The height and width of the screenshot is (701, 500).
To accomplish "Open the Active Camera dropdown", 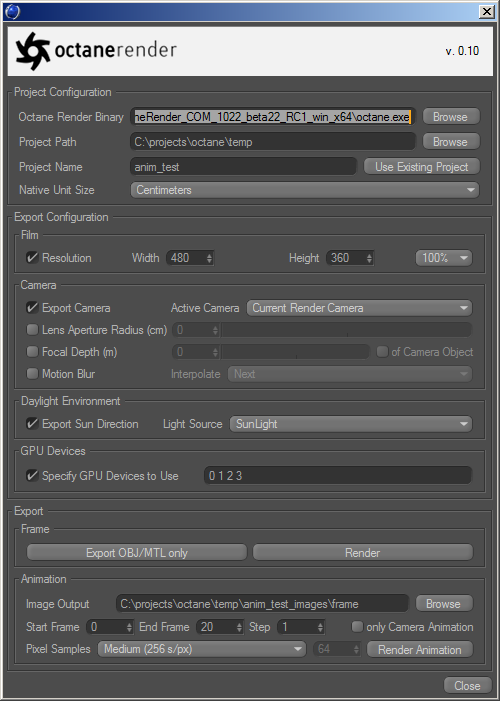I will coord(359,308).
